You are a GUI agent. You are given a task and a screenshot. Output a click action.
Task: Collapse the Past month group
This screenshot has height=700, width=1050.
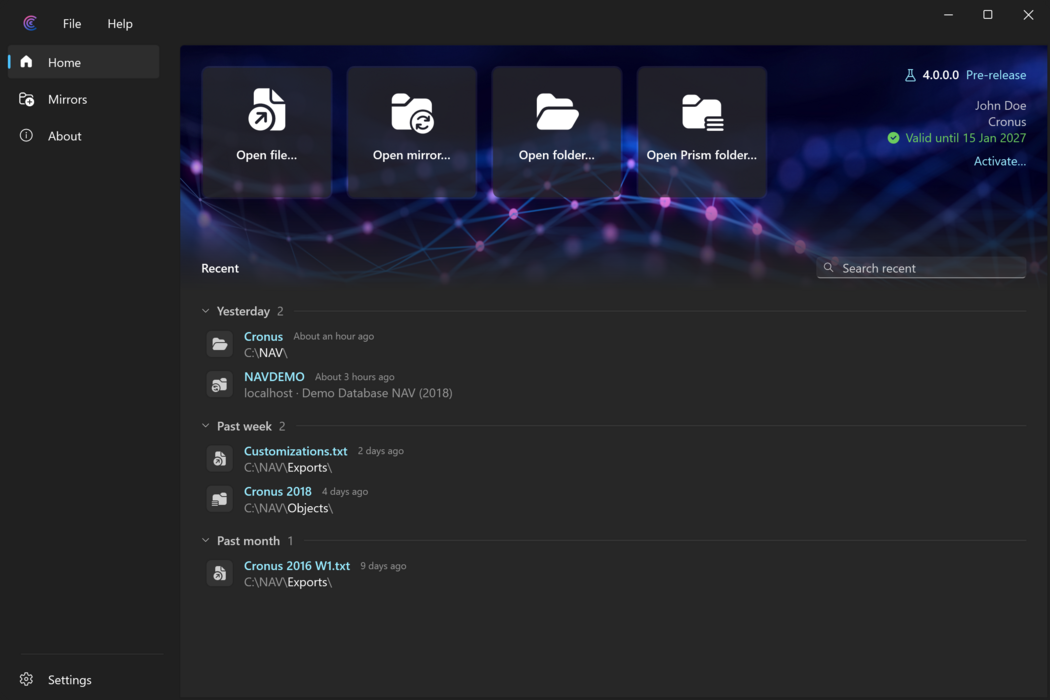click(x=206, y=541)
